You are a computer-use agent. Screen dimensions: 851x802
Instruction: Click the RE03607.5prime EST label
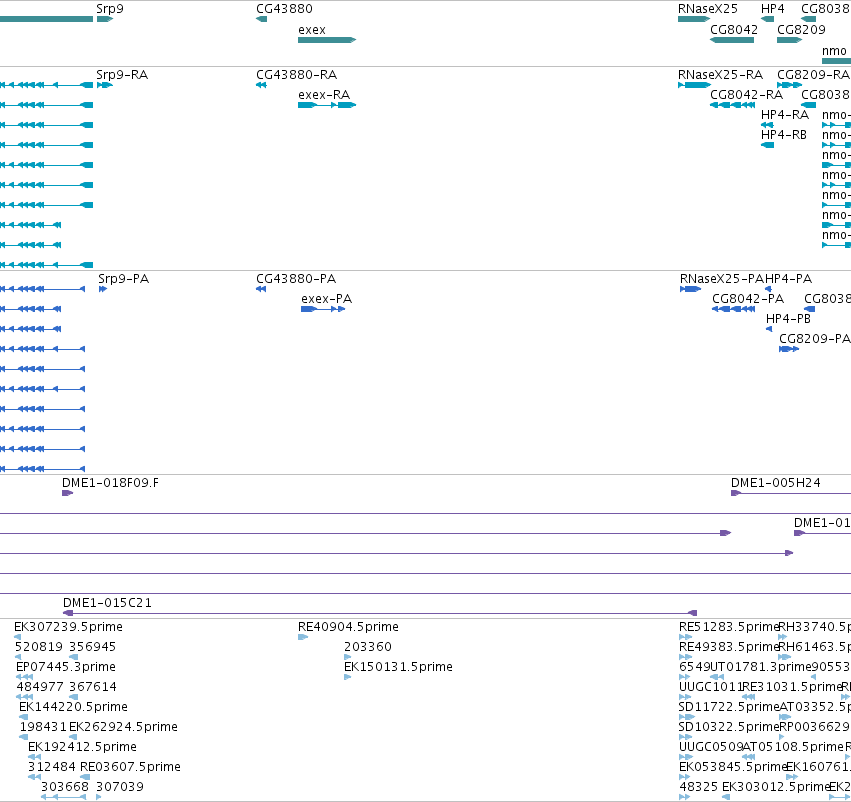130,767
